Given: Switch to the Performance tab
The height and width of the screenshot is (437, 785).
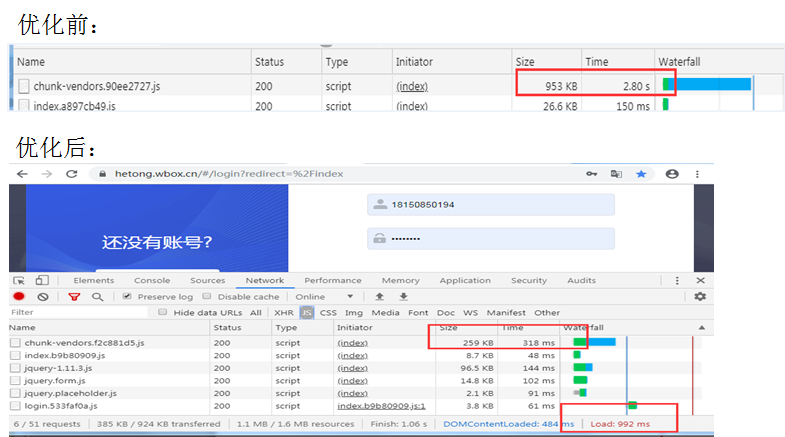Looking at the screenshot, I should click(332, 280).
